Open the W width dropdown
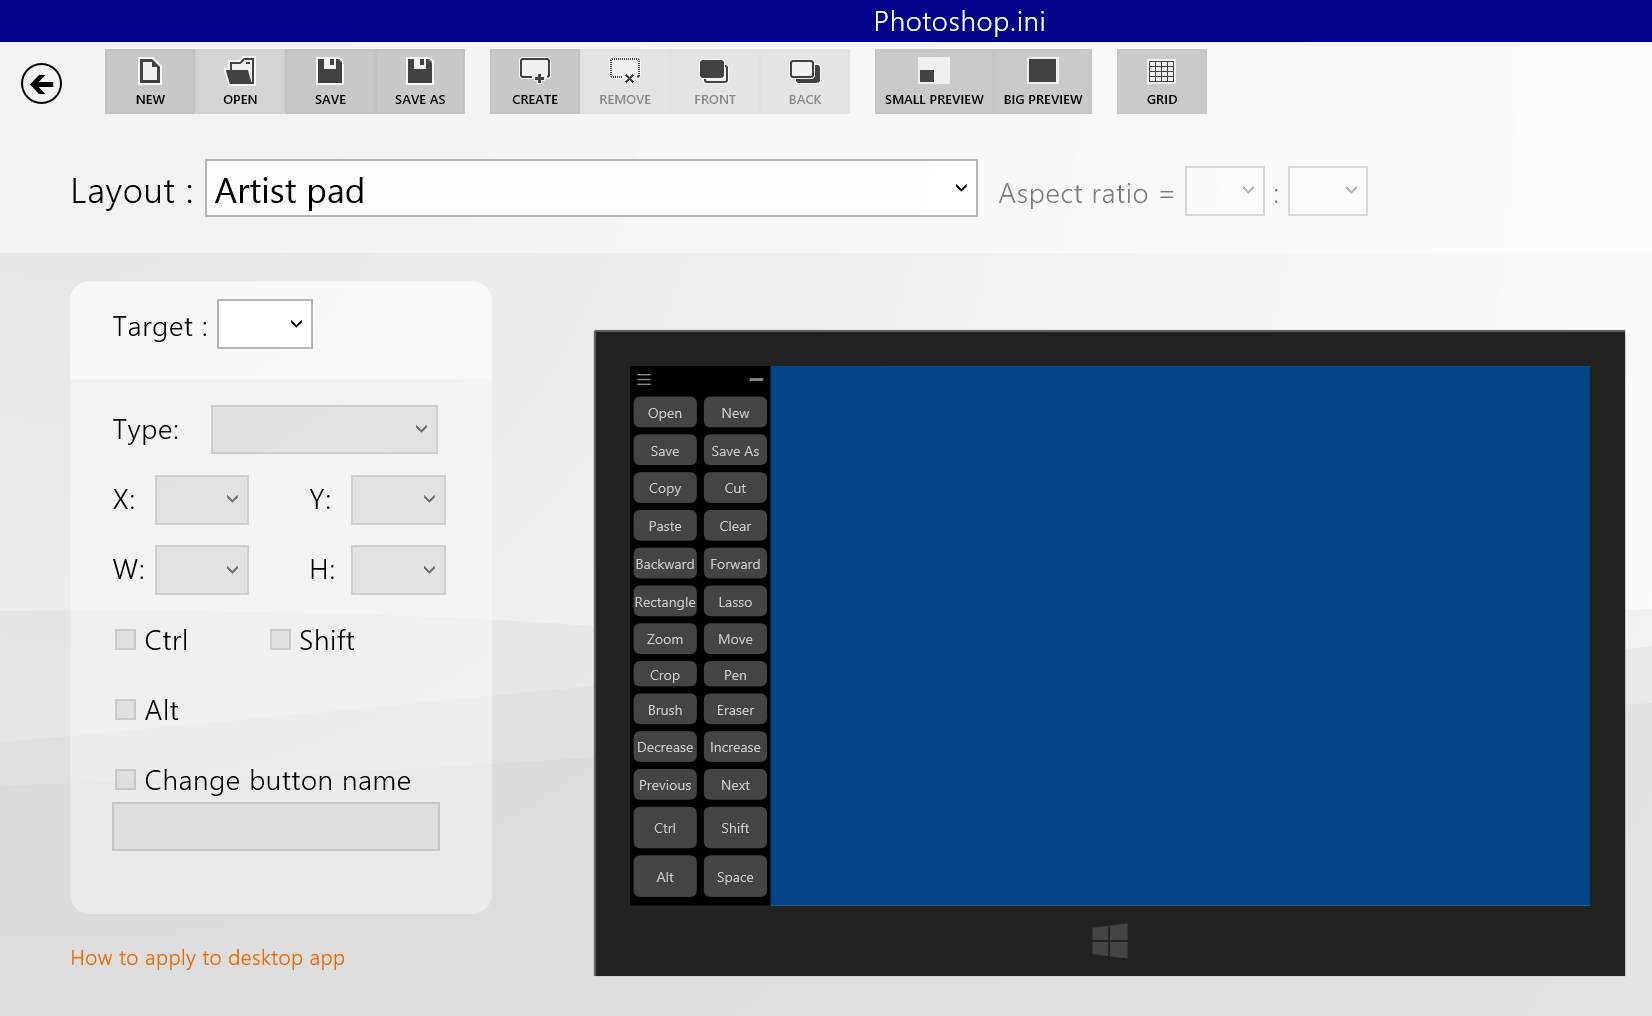Viewport: 1652px width, 1016px height. (x=202, y=570)
